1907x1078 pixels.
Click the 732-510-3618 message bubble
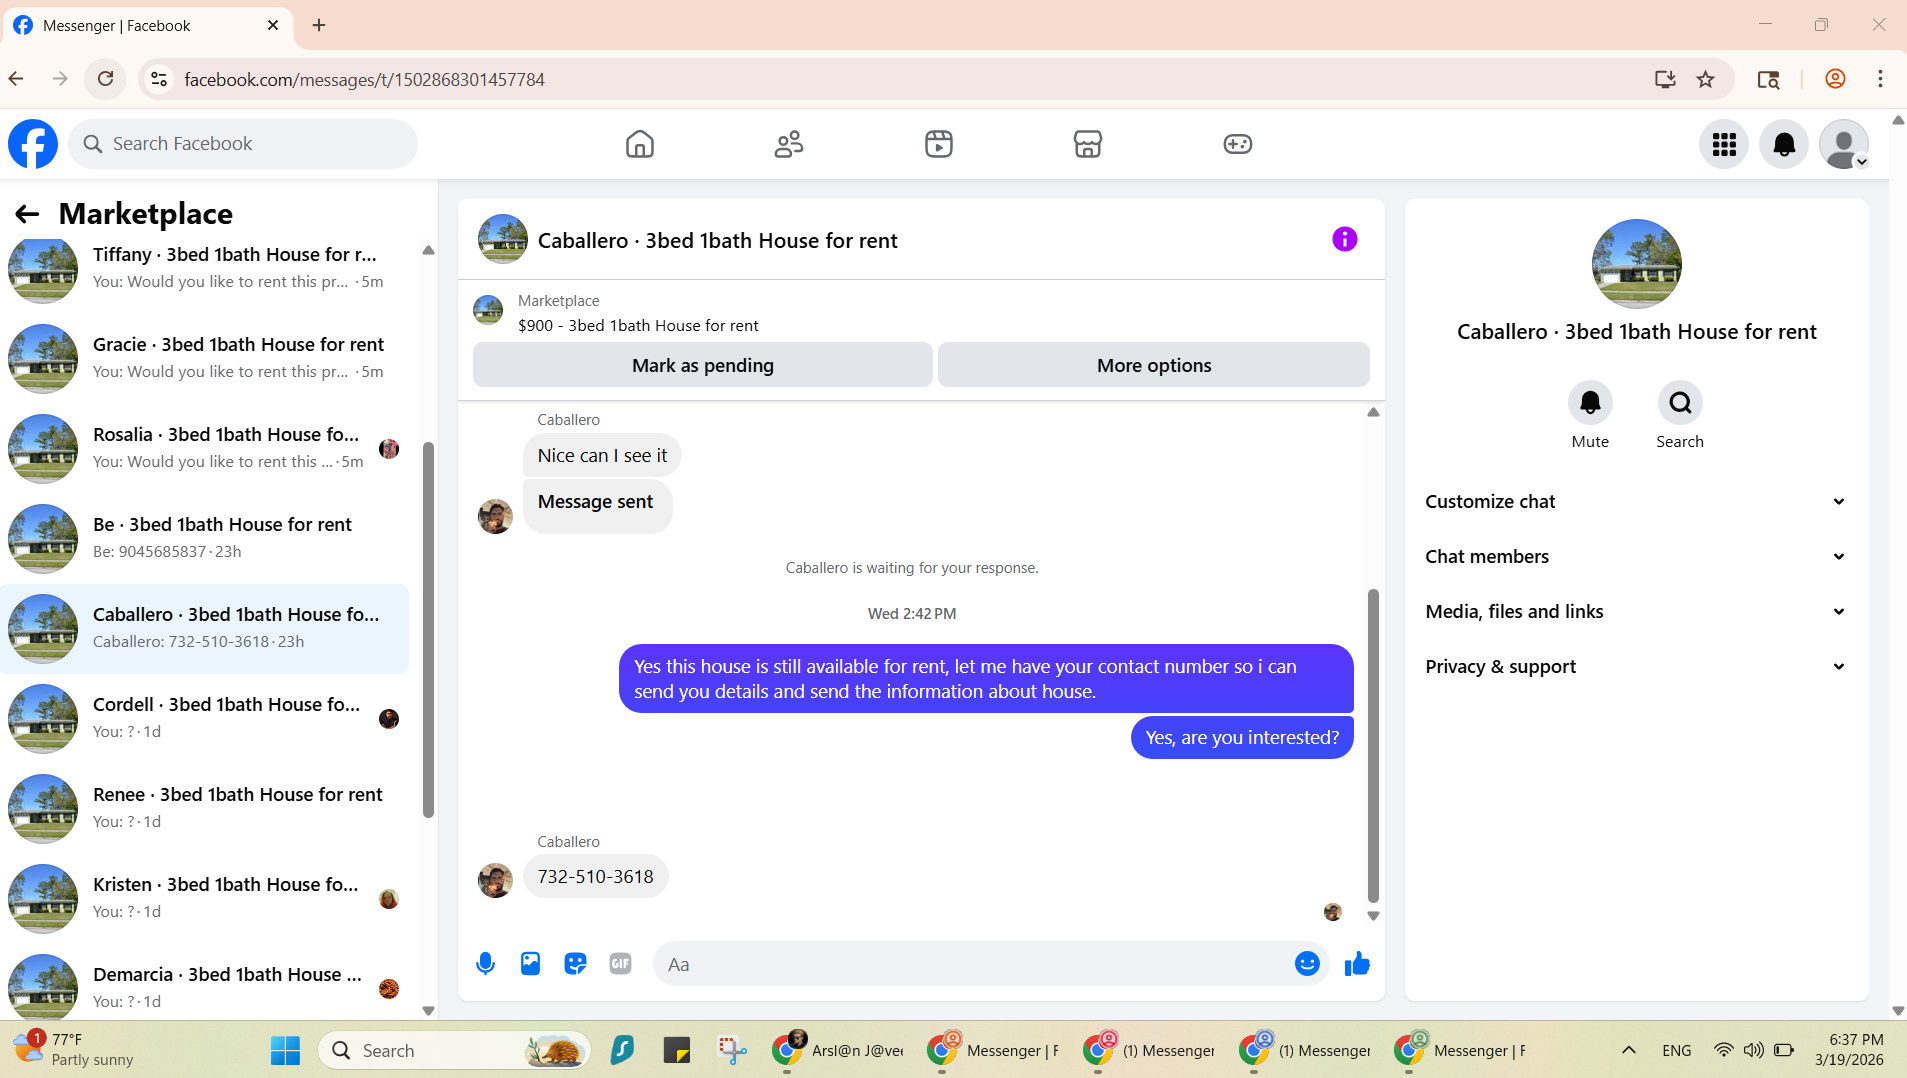(x=595, y=877)
